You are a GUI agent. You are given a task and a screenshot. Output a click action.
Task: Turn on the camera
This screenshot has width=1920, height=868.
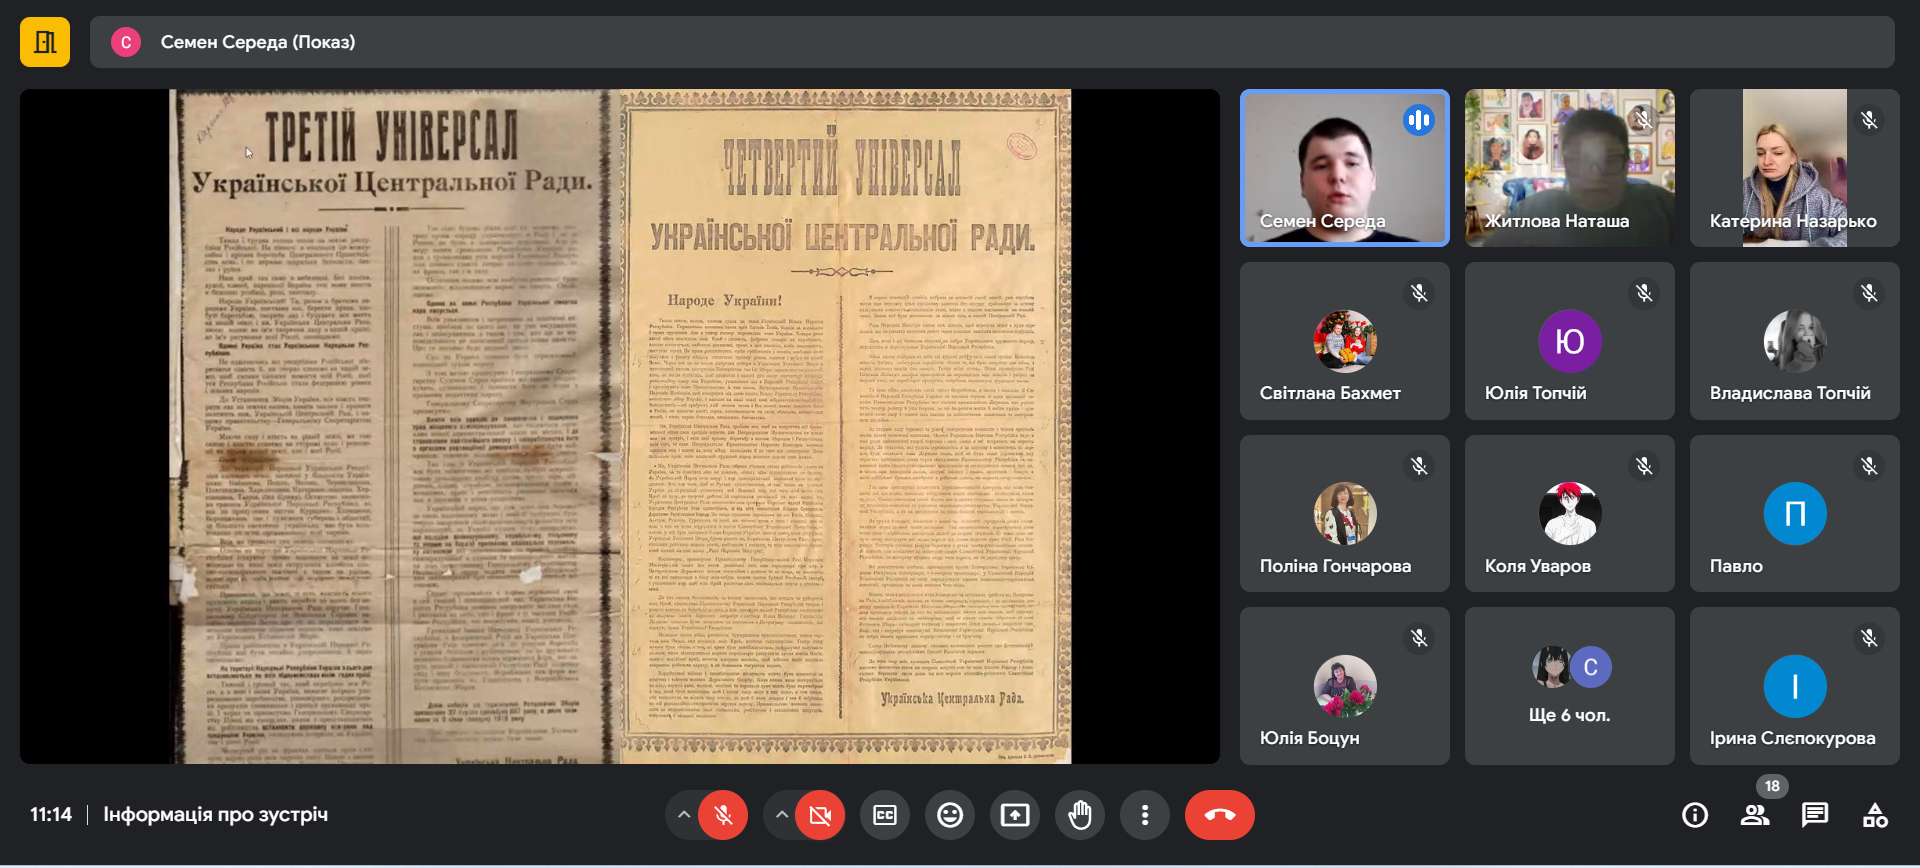click(820, 815)
